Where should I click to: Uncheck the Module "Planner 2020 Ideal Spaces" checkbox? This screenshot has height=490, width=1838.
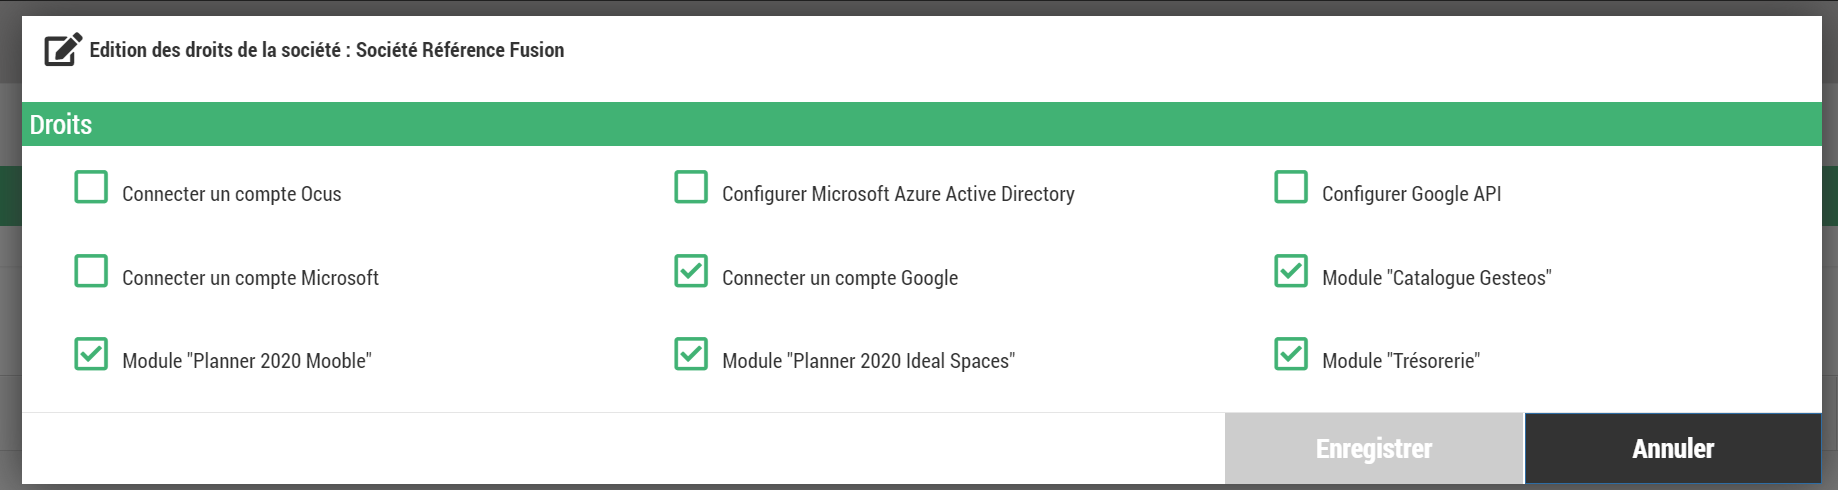[691, 354]
